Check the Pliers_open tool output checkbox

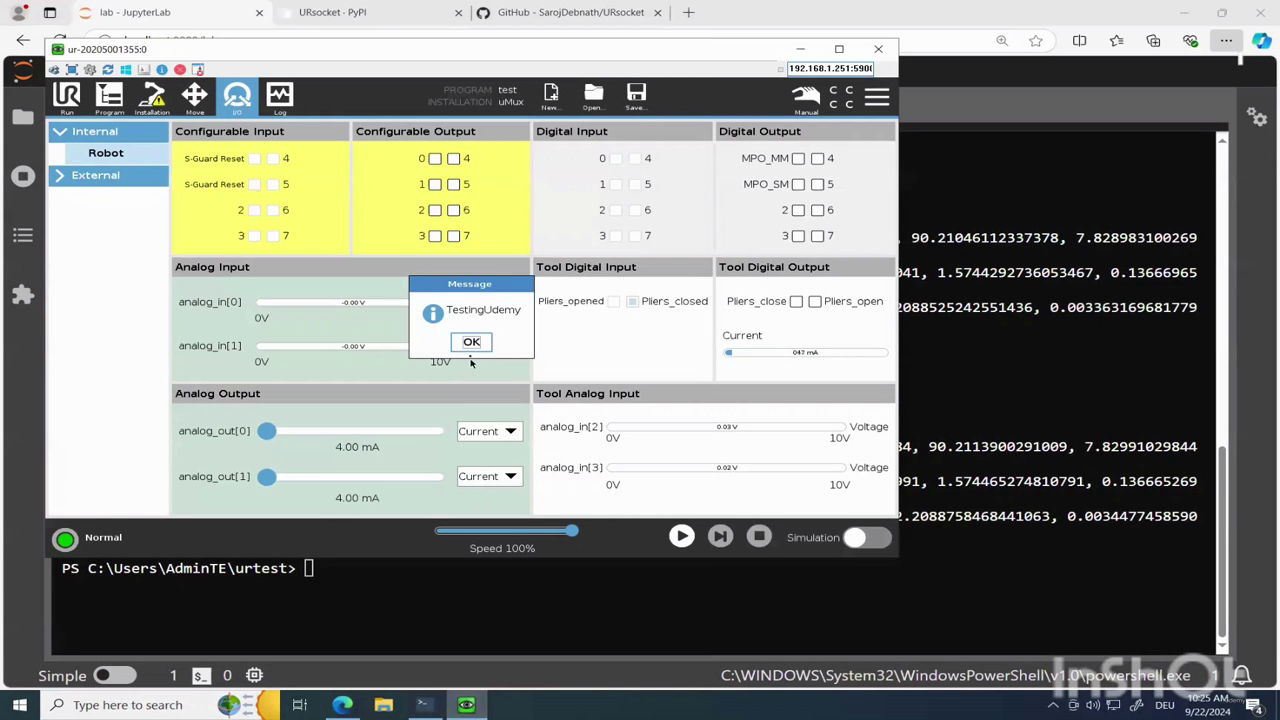click(x=815, y=301)
